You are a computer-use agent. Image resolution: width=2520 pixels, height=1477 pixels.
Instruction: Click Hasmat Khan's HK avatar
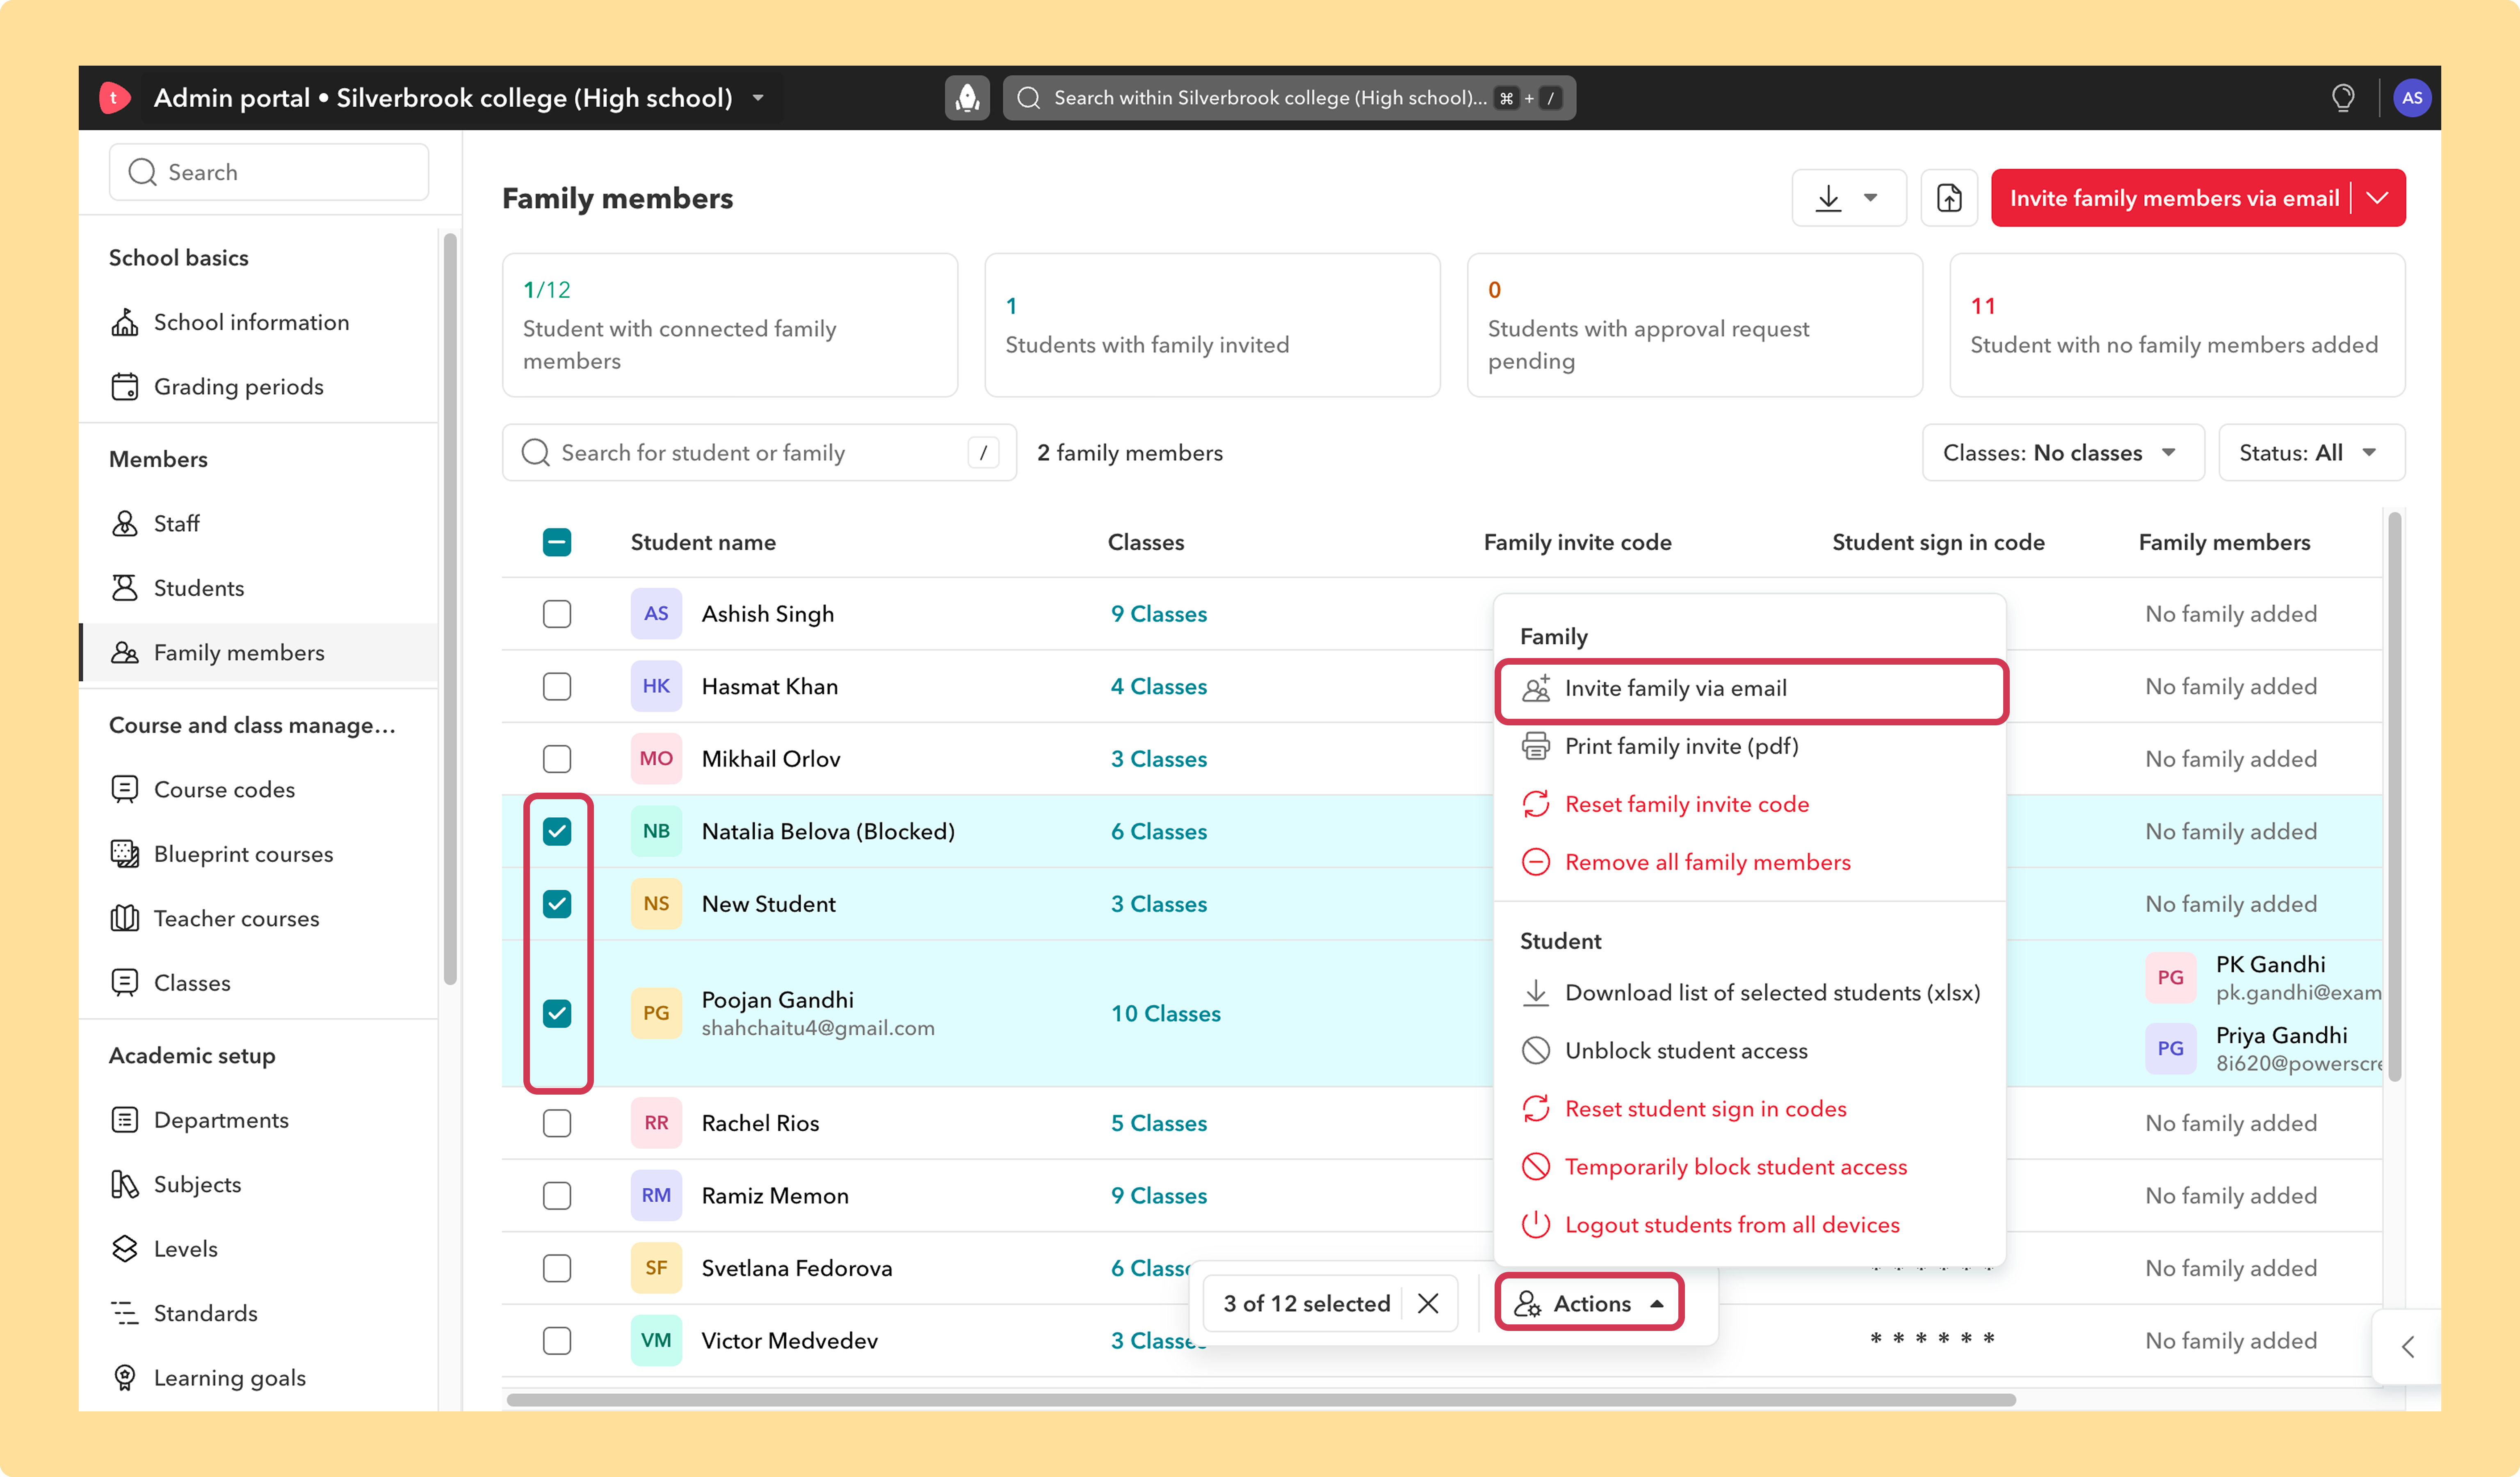656,686
